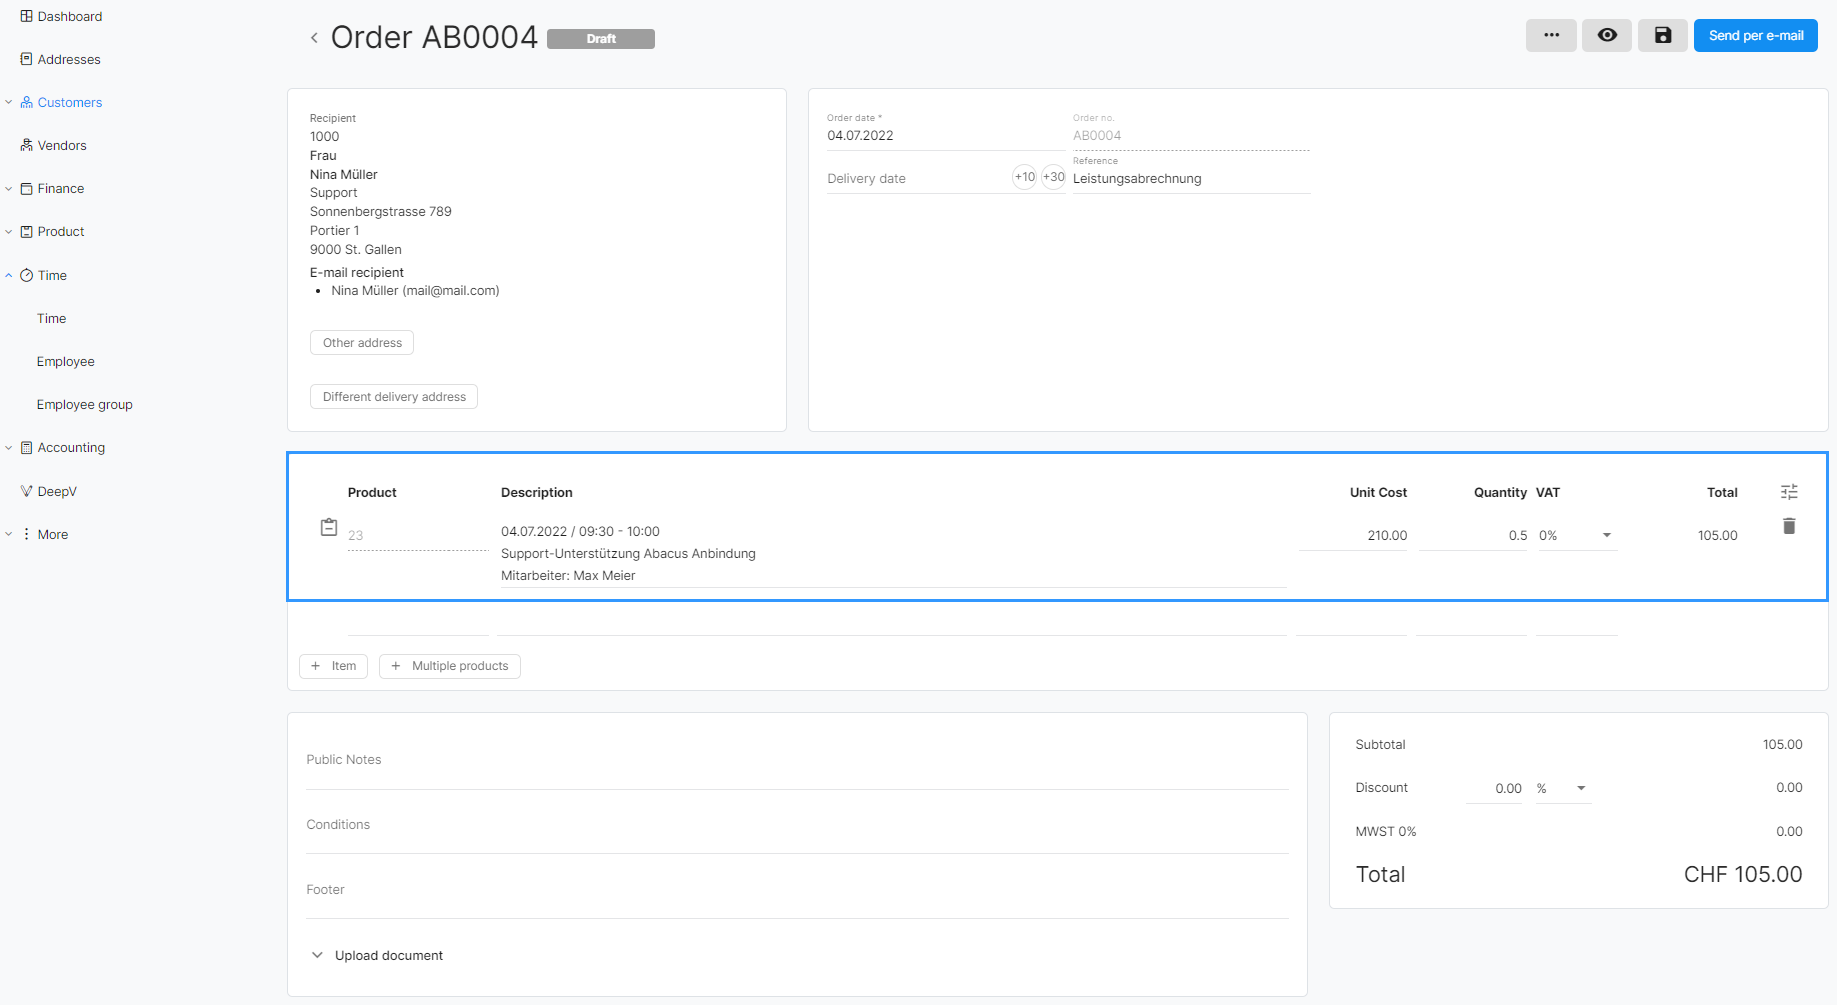This screenshot has height=1005, width=1837.
Task: Open the DeepV sidebar icon item
Action: (48, 491)
